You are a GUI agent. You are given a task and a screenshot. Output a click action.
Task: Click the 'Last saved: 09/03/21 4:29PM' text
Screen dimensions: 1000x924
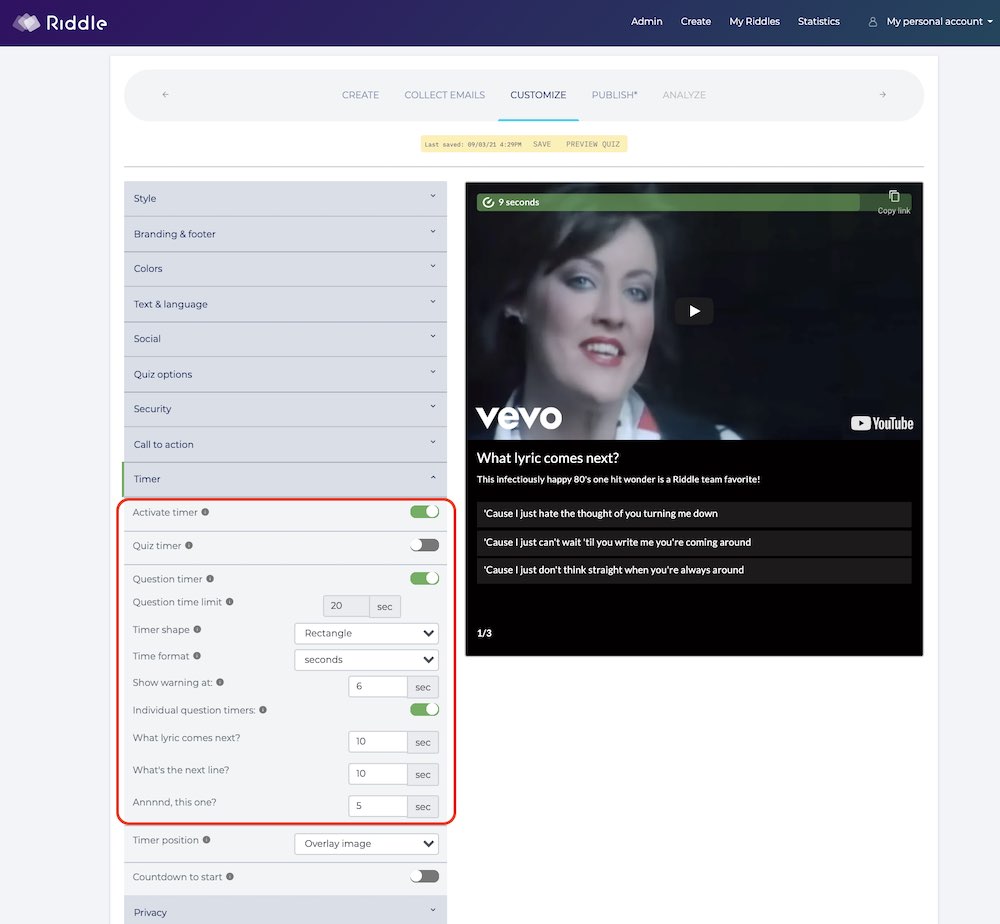tap(473, 145)
